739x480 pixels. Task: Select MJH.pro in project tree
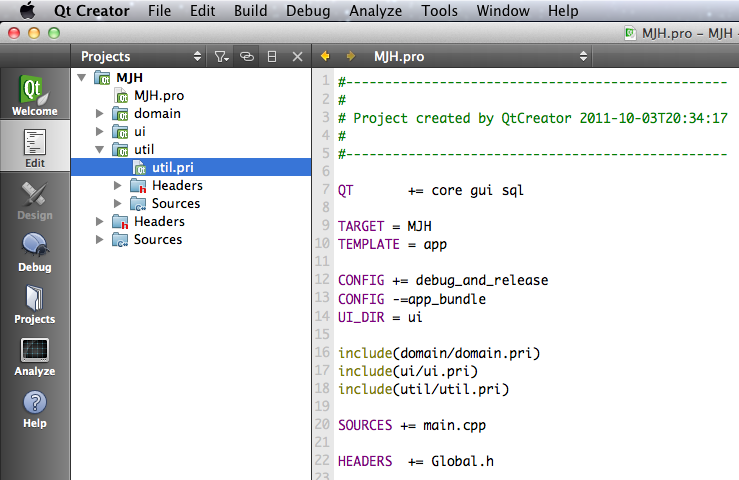159,96
